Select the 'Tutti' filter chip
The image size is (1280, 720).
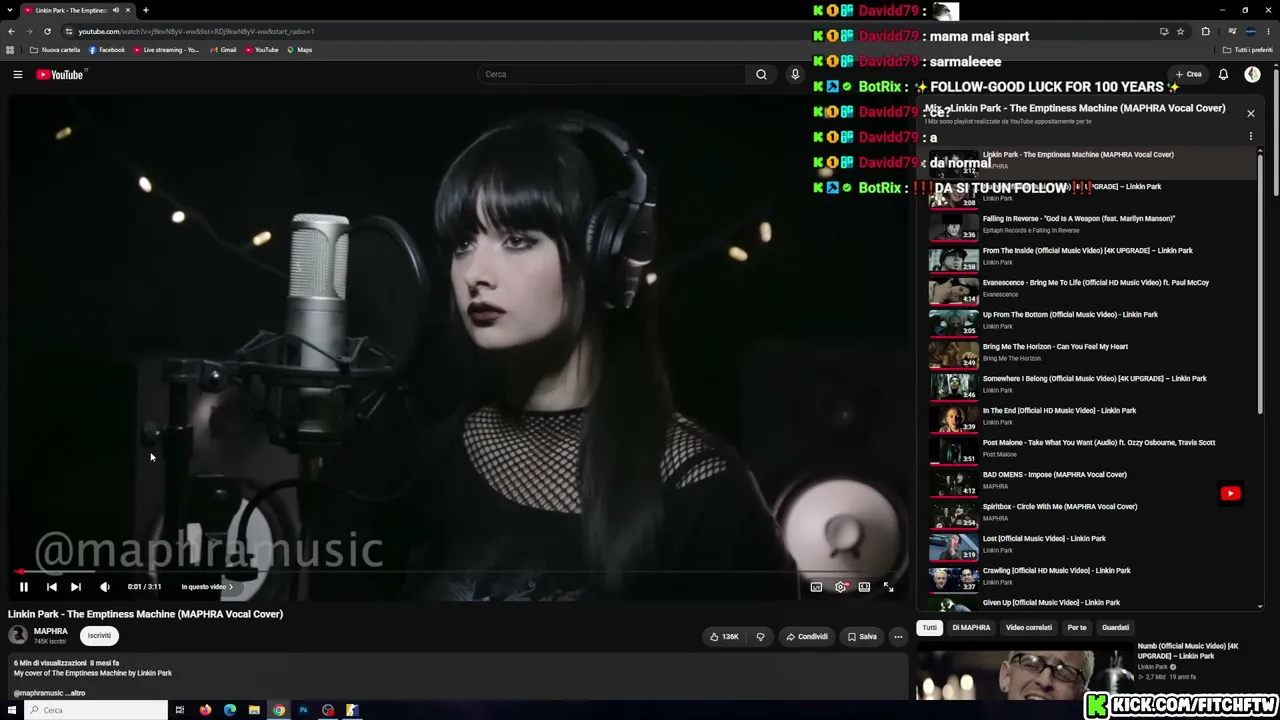pyautogui.click(x=929, y=628)
